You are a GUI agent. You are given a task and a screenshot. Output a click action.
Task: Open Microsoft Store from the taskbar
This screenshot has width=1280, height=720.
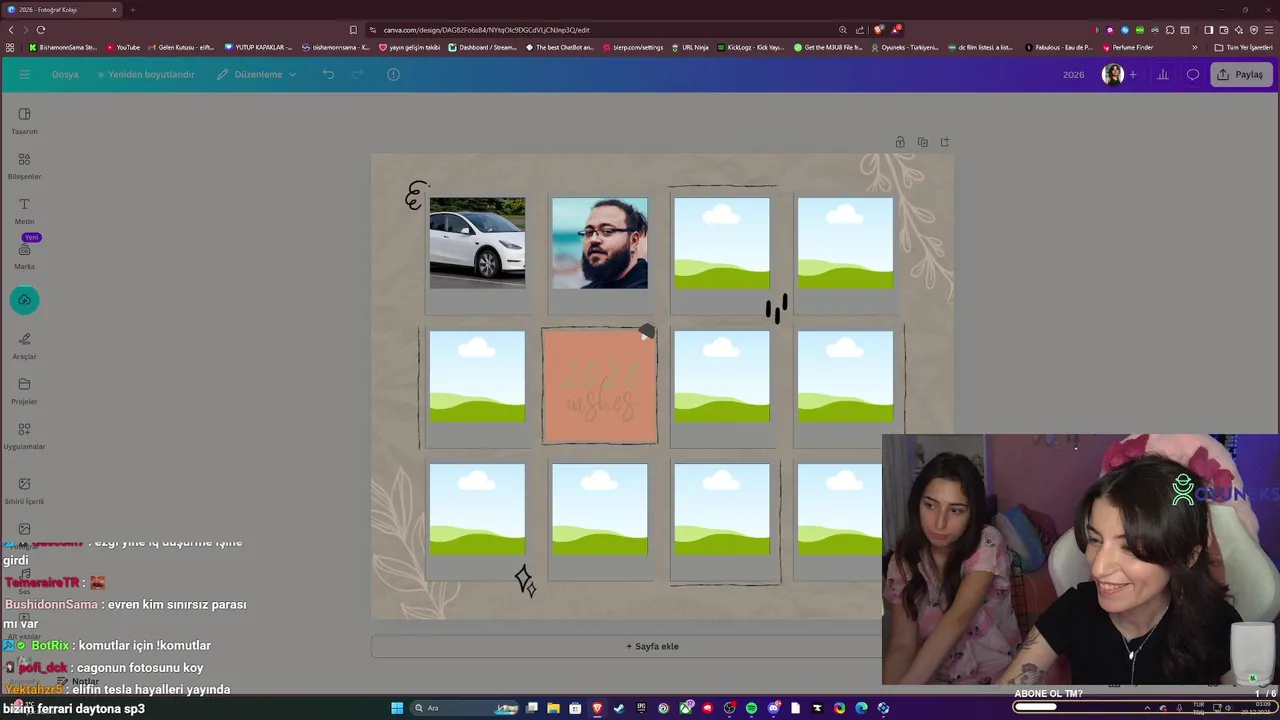pyautogui.click(x=575, y=708)
